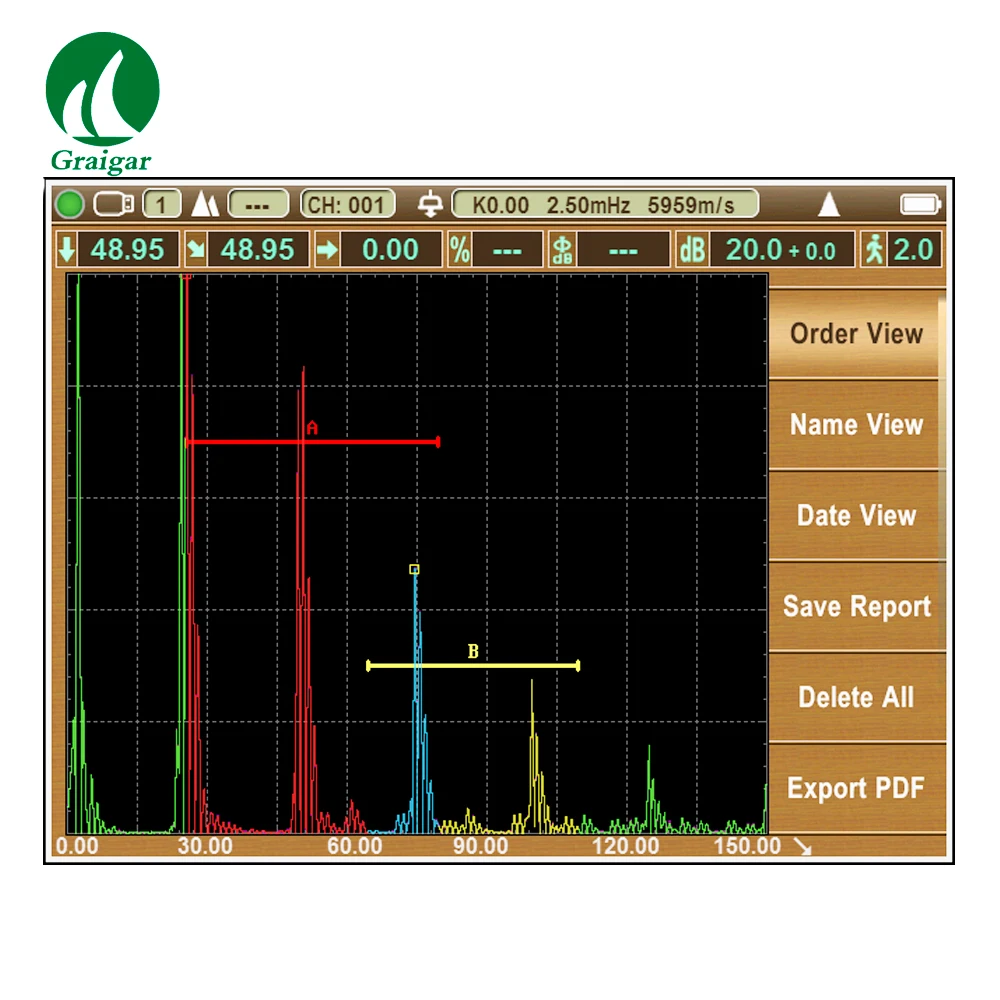Click the dB gain icon
Screen dimensions: 1000x1000
coord(693,249)
